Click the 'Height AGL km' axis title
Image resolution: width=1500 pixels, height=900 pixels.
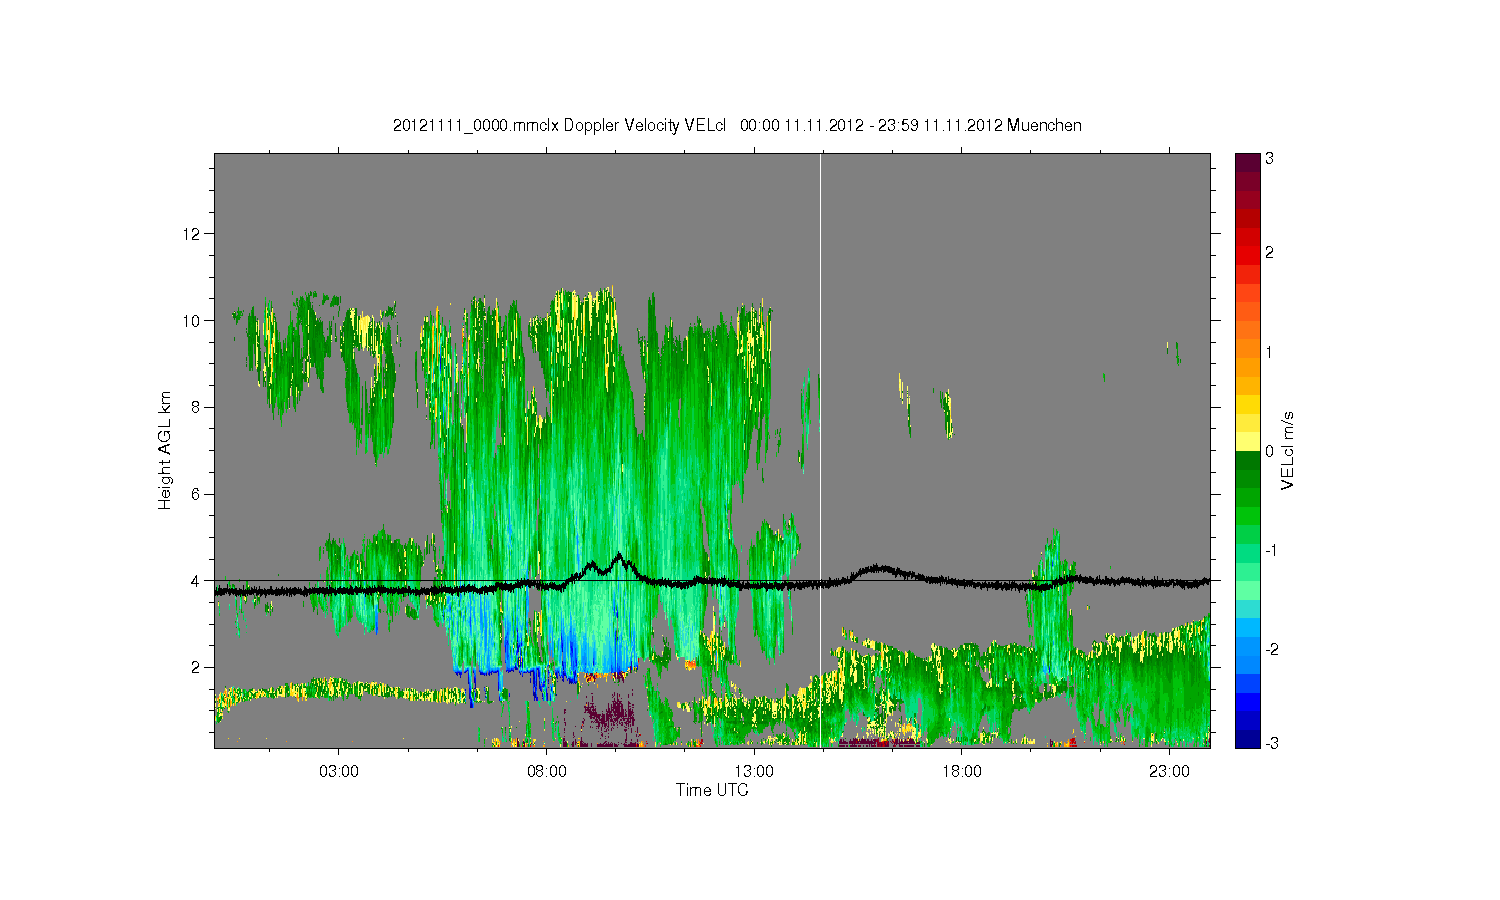(x=165, y=450)
